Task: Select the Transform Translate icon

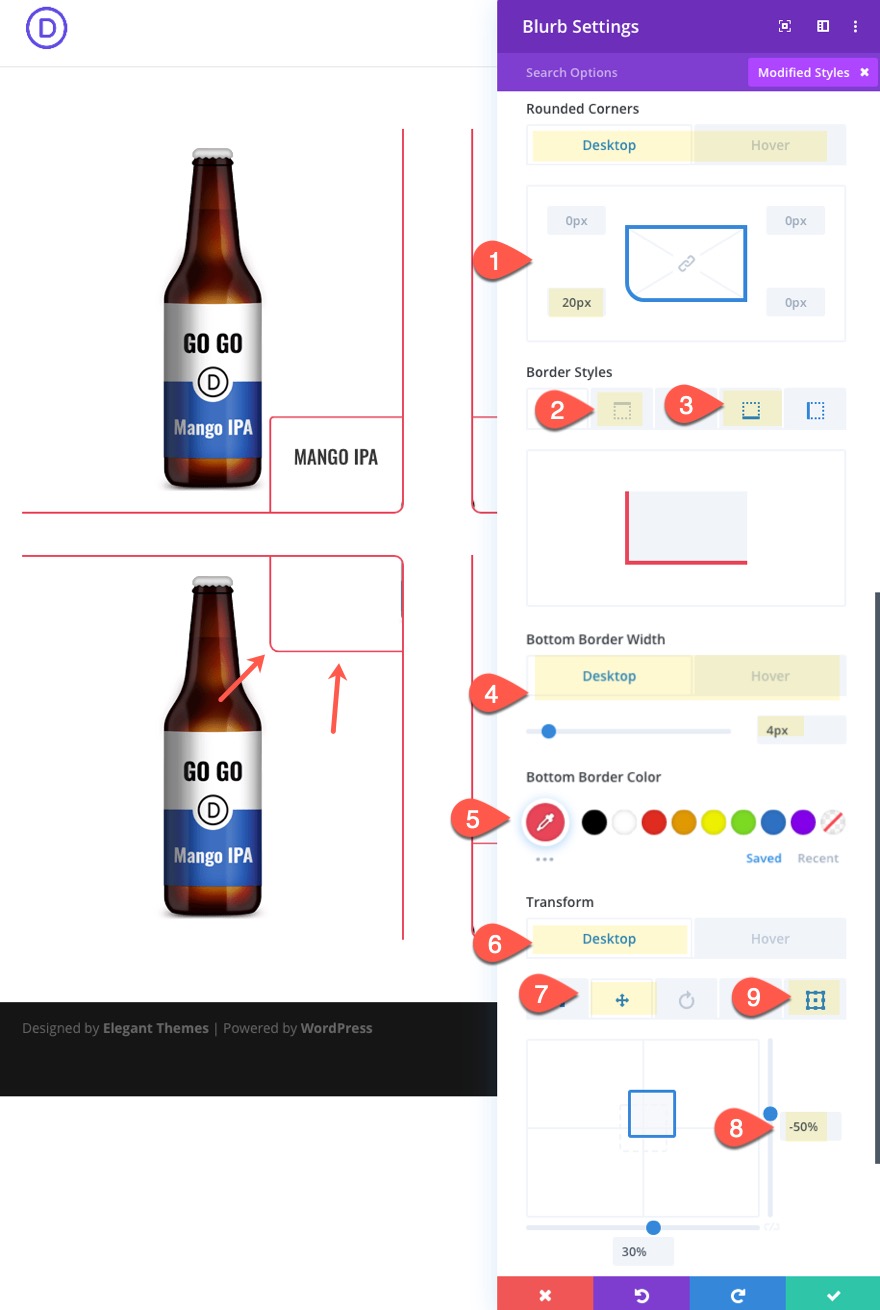Action: (x=621, y=1000)
